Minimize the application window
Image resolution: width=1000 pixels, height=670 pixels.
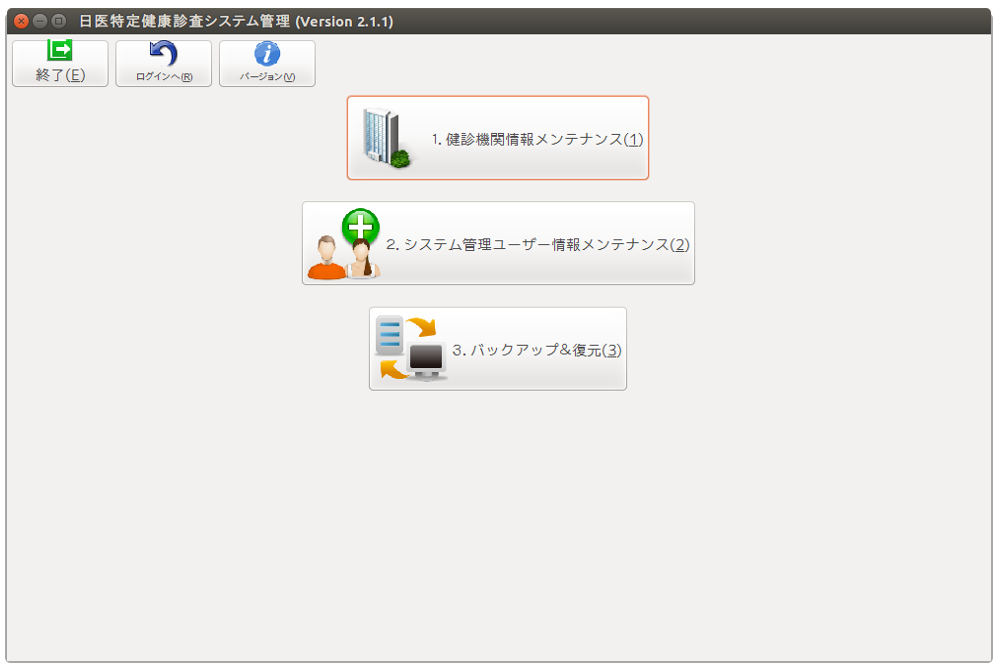point(40,21)
